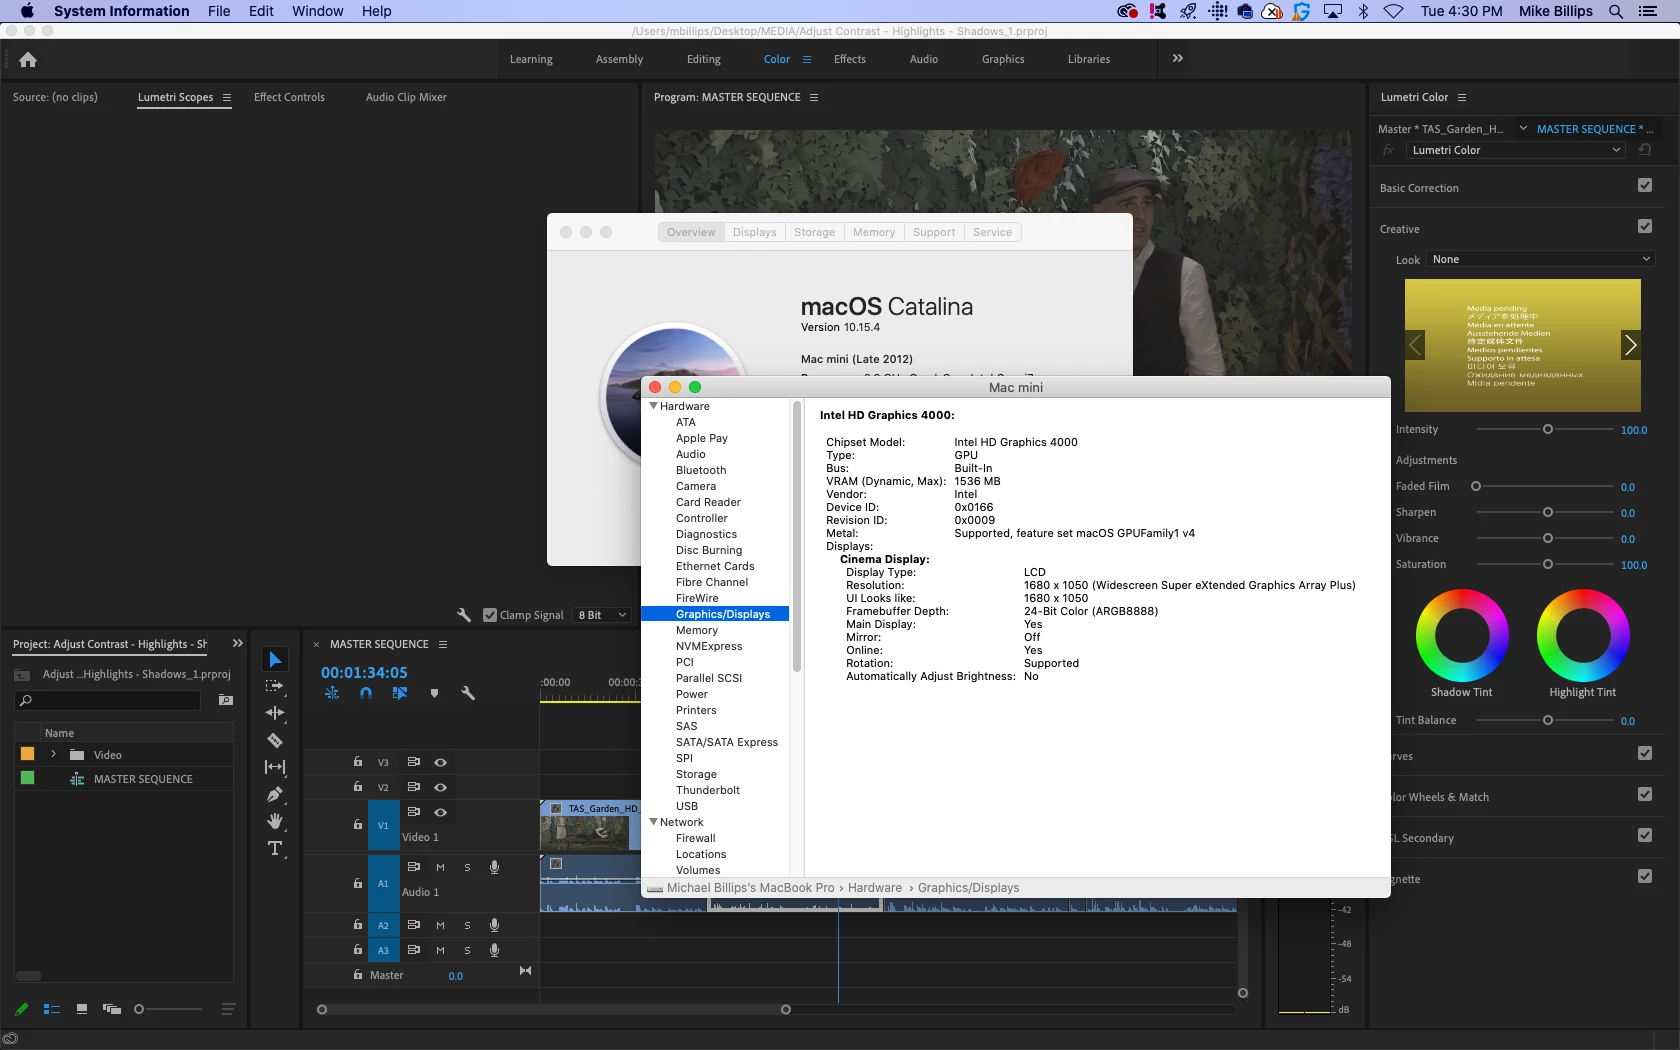1680x1050 pixels.
Task: Select Memory in System Information sidebar
Action: coord(697,630)
